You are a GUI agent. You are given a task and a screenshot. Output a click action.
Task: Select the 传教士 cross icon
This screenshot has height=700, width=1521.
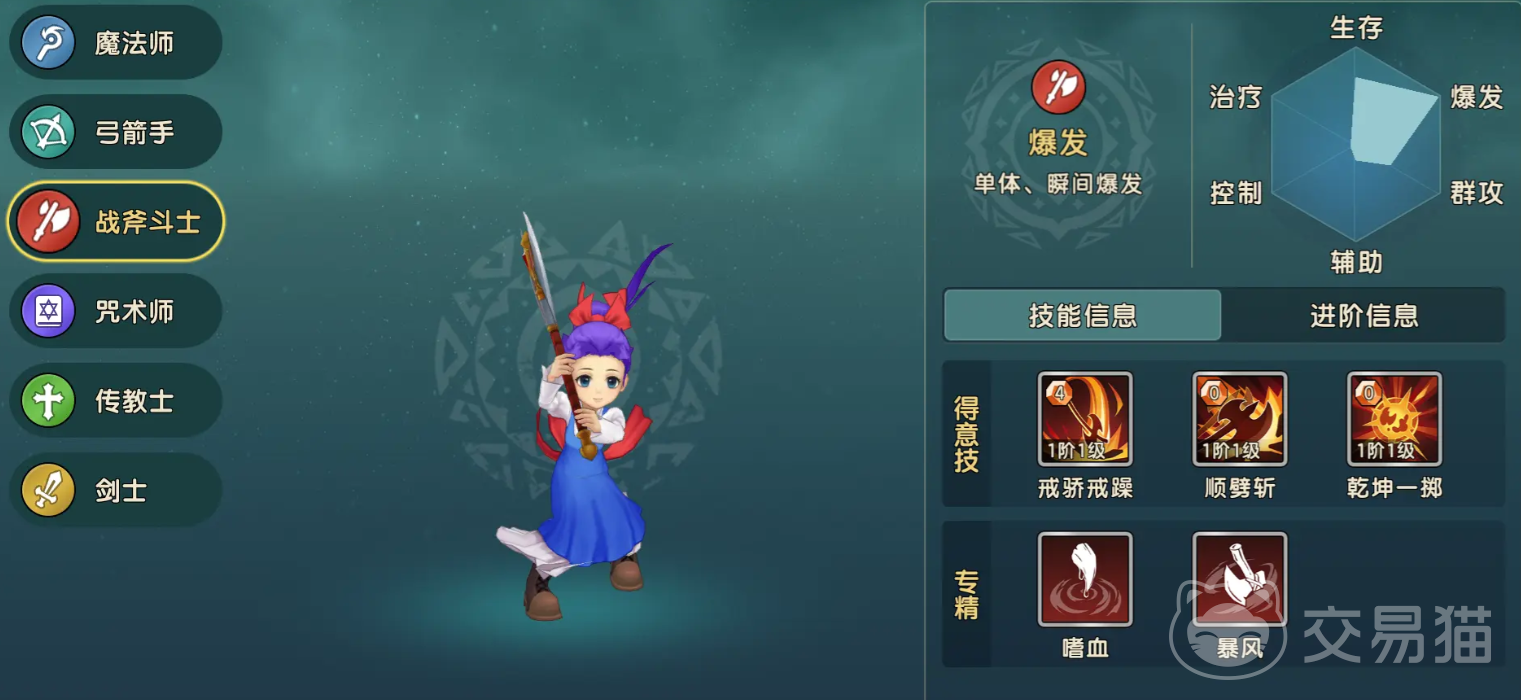48,401
